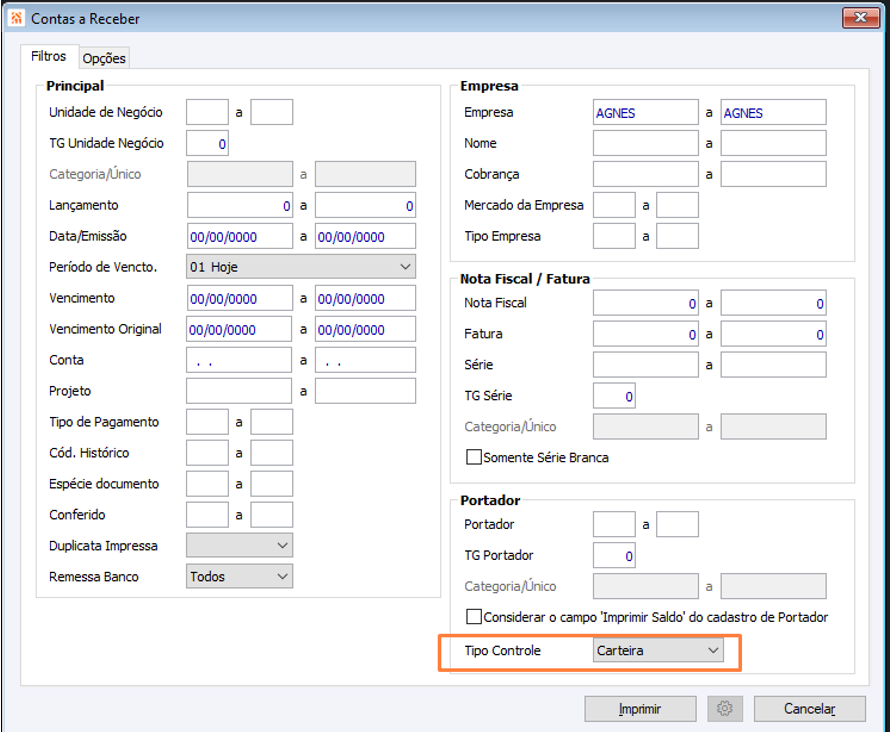Close the Contas a Receber window
The width and height of the screenshot is (896, 732).
[855, 18]
